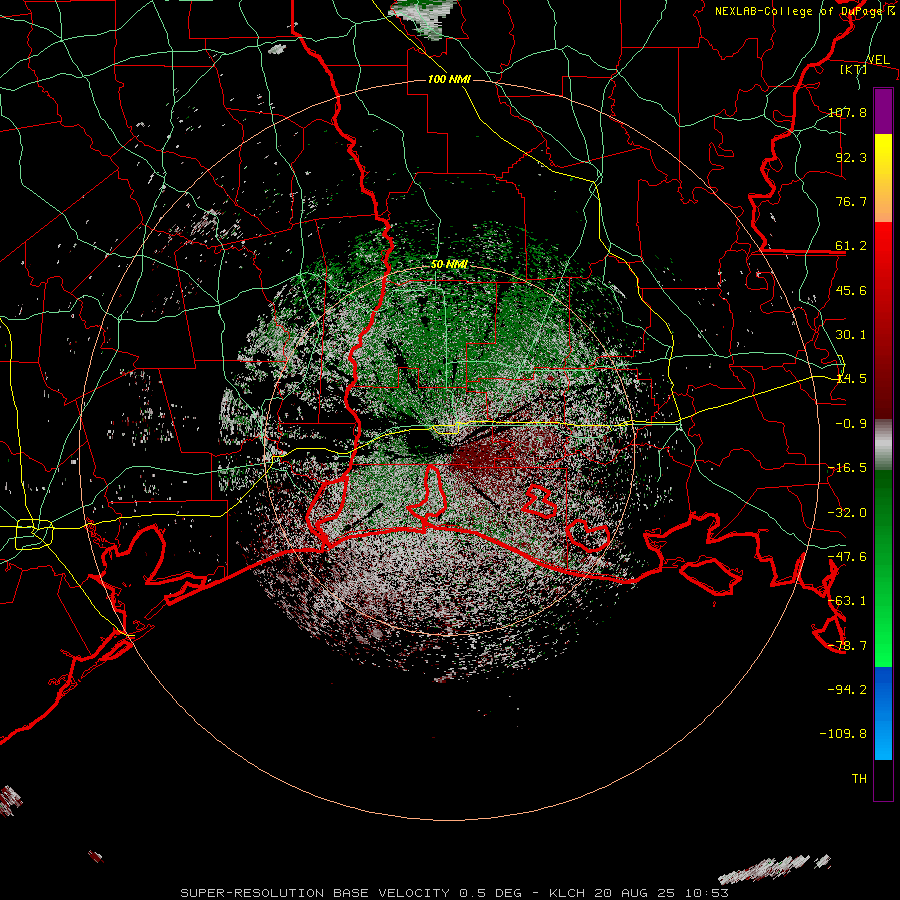Screen dimensions: 900x900
Task: Click the 92.3 value on the velocity scale
Action: (x=851, y=157)
